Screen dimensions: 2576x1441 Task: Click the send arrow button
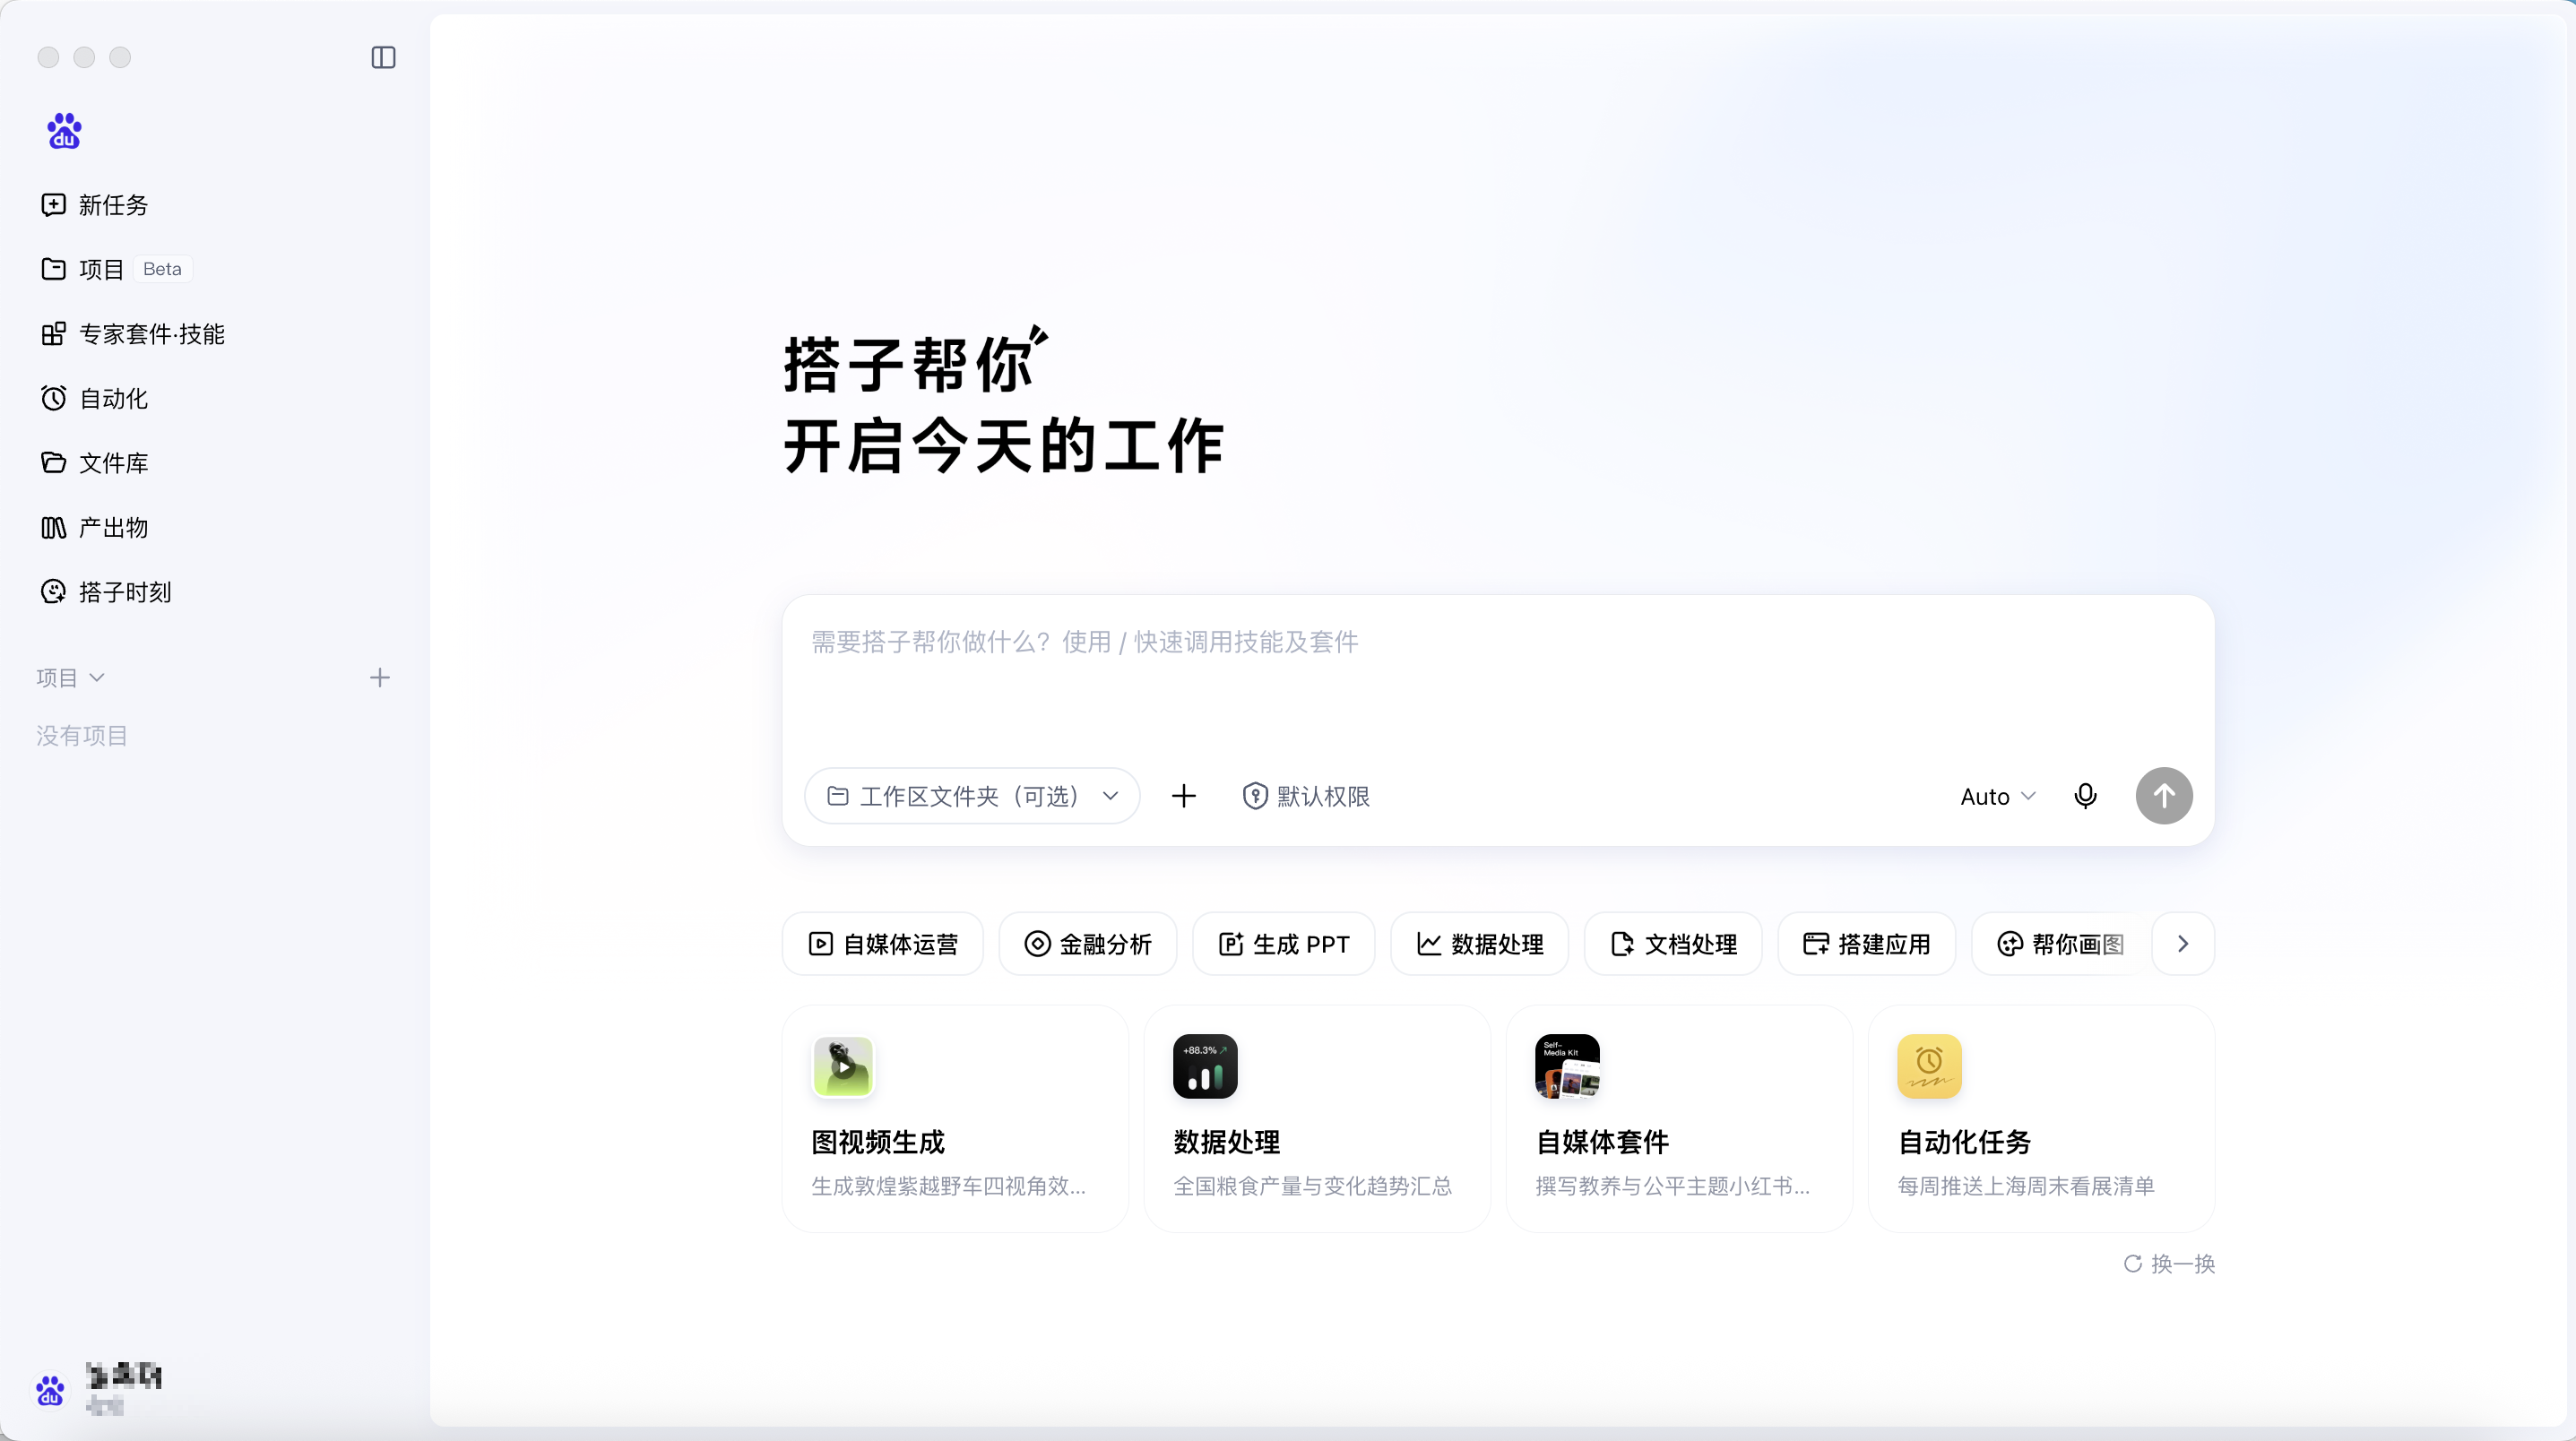point(2164,796)
